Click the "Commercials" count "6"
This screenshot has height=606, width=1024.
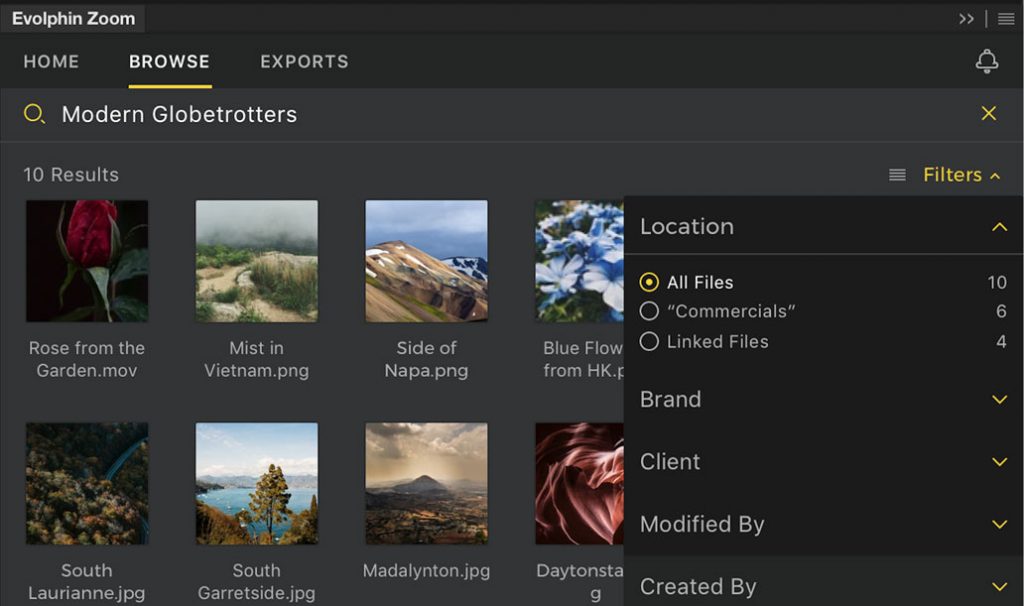click(1001, 311)
